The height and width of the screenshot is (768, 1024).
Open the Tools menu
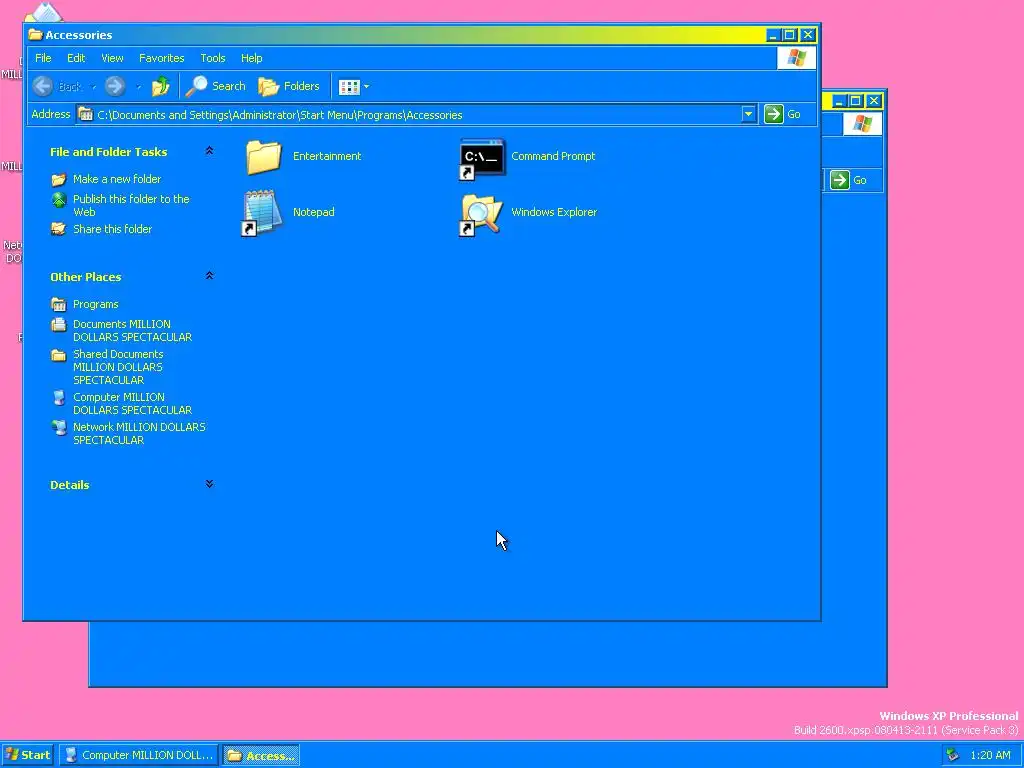[213, 58]
